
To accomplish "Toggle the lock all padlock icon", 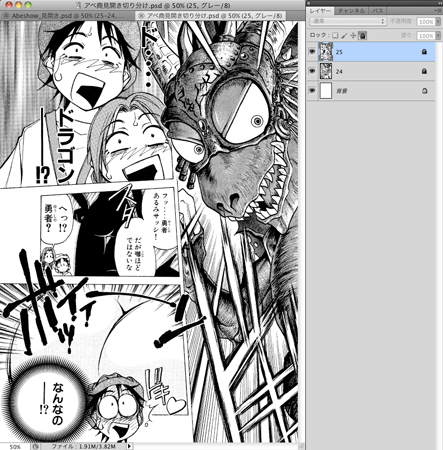I will point(363,35).
